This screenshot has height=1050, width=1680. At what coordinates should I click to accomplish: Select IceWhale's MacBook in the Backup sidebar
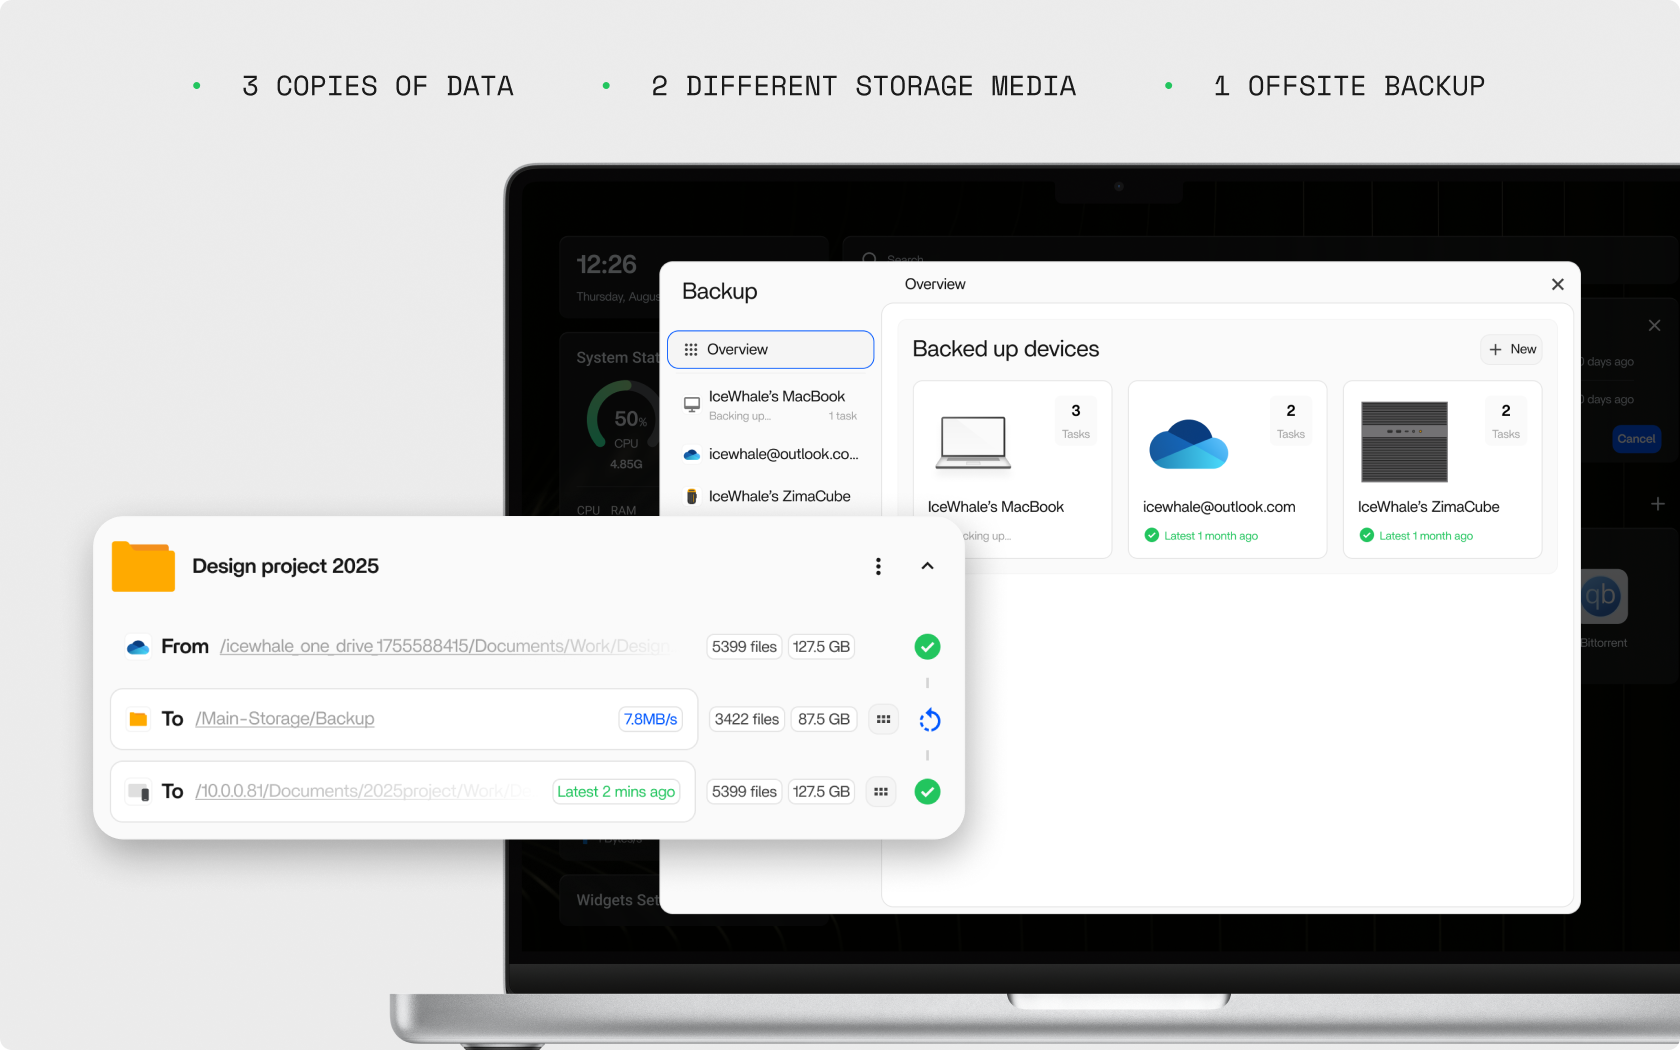770,405
